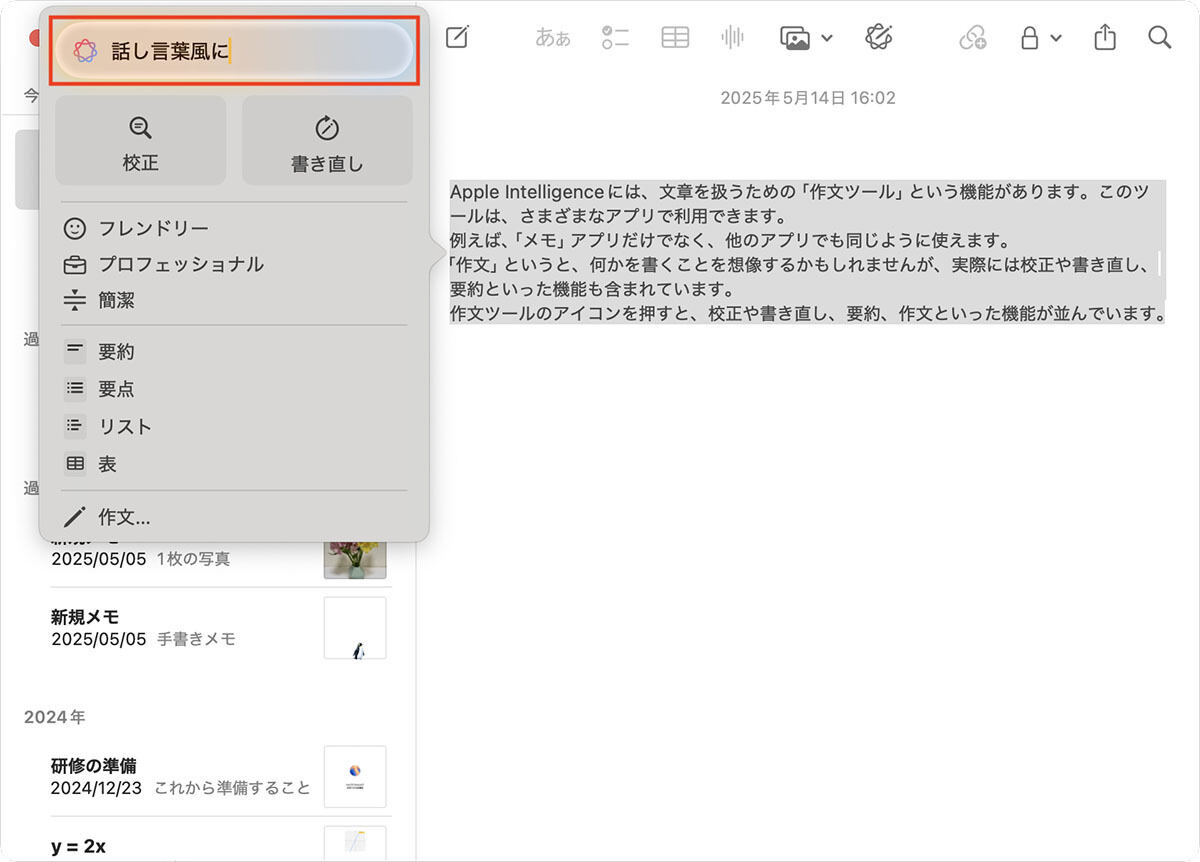Convert selection with the 表 option

[x=90, y=464]
